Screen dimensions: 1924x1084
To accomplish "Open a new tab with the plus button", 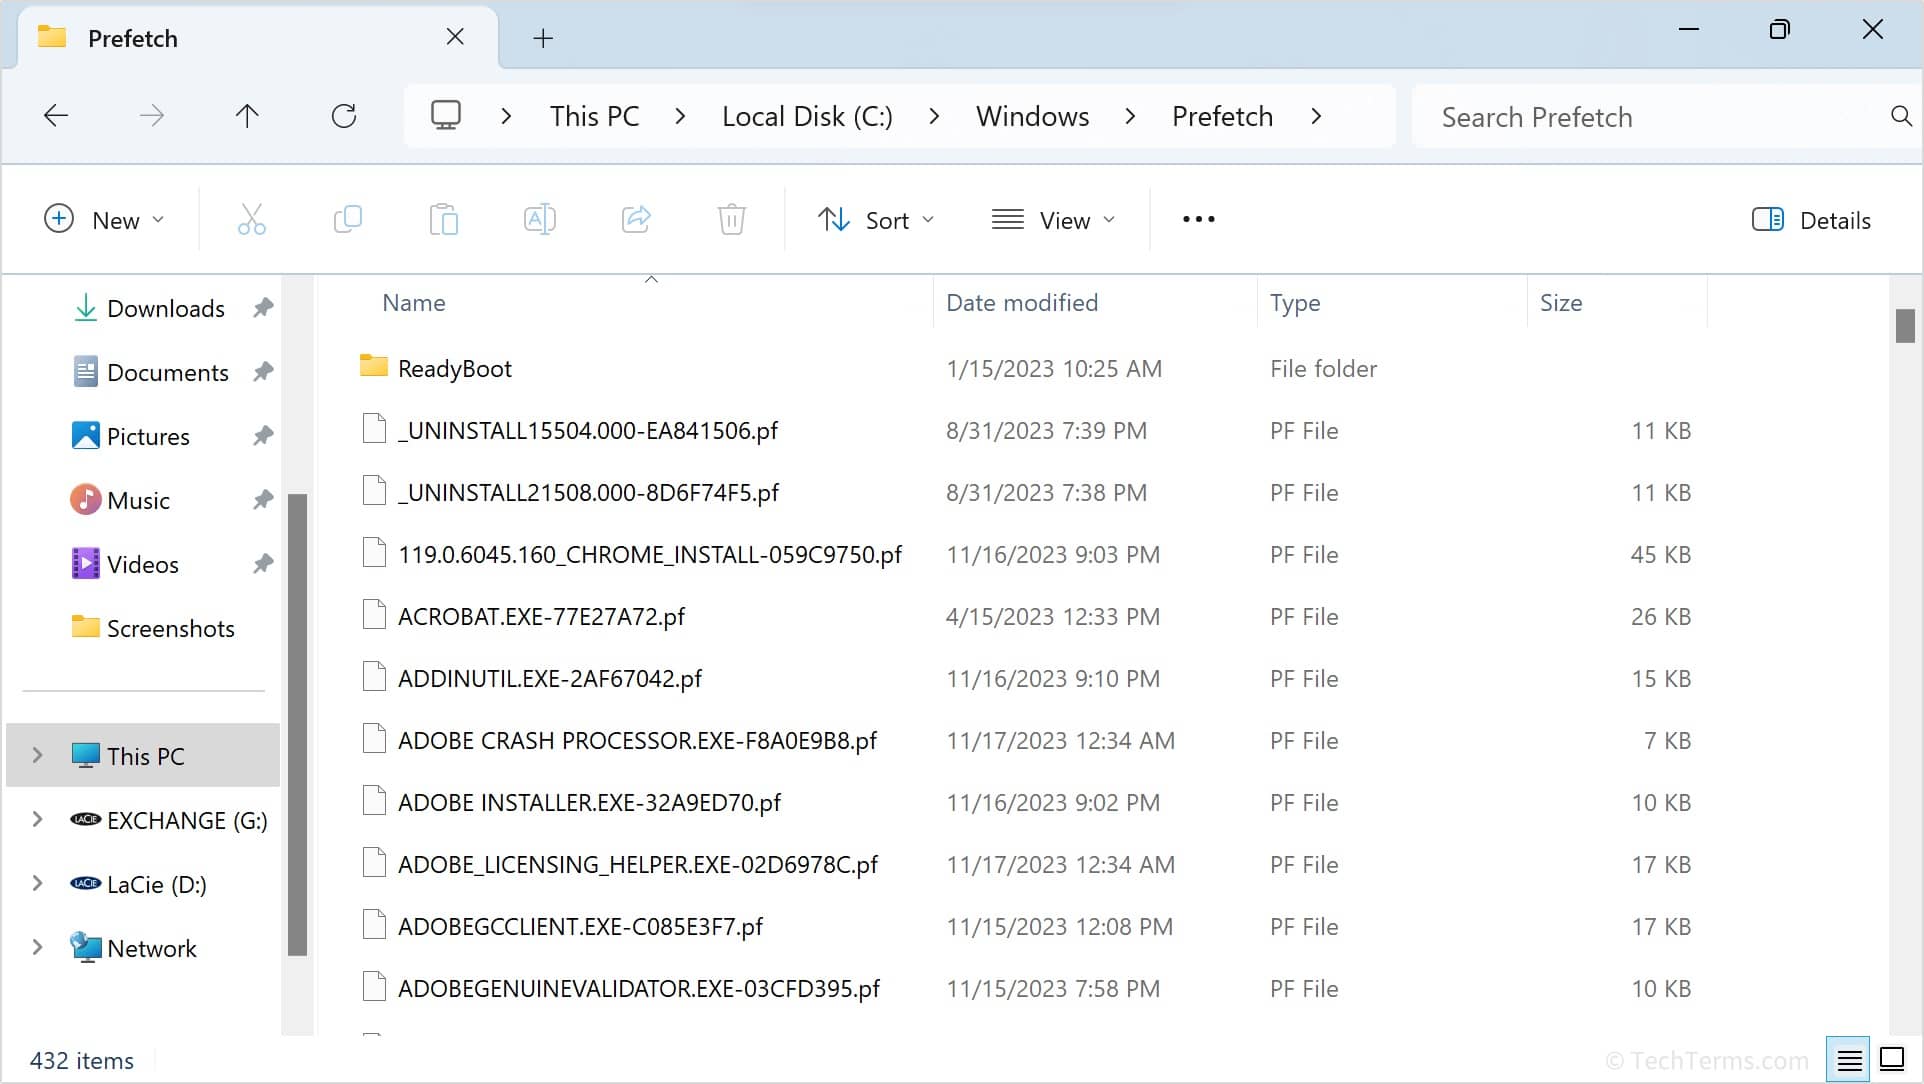I will pos(543,38).
